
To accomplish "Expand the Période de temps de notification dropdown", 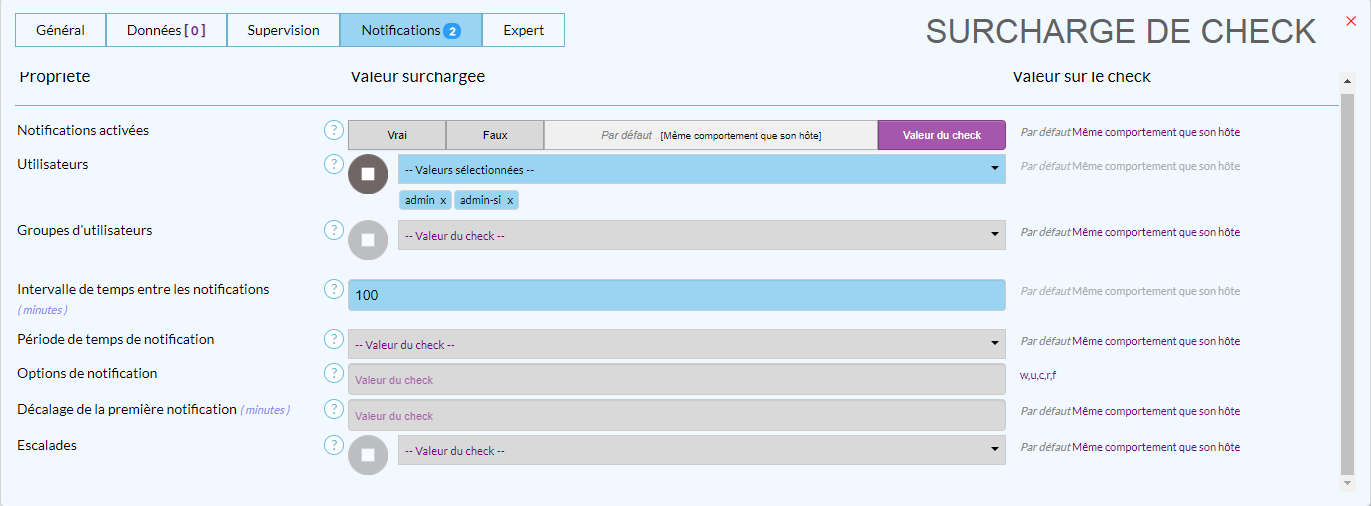I will pyautogui.click(x=676, y=345).
